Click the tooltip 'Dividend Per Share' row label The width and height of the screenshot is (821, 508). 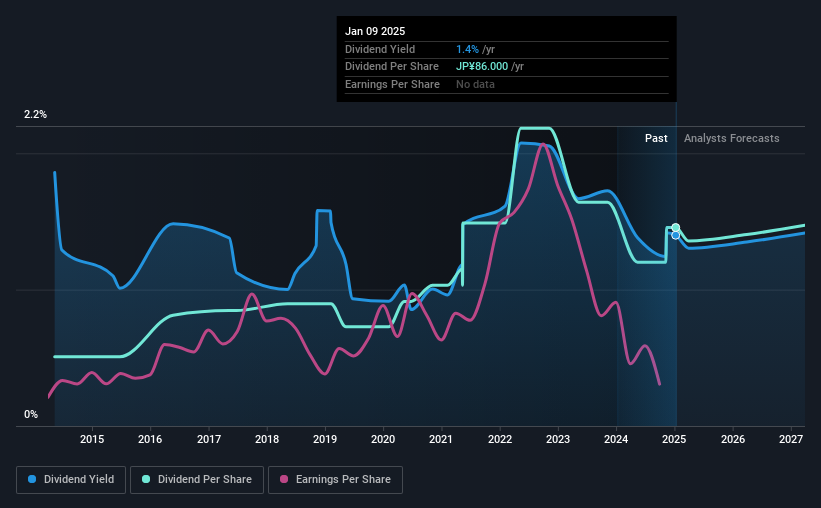point(392,67)
